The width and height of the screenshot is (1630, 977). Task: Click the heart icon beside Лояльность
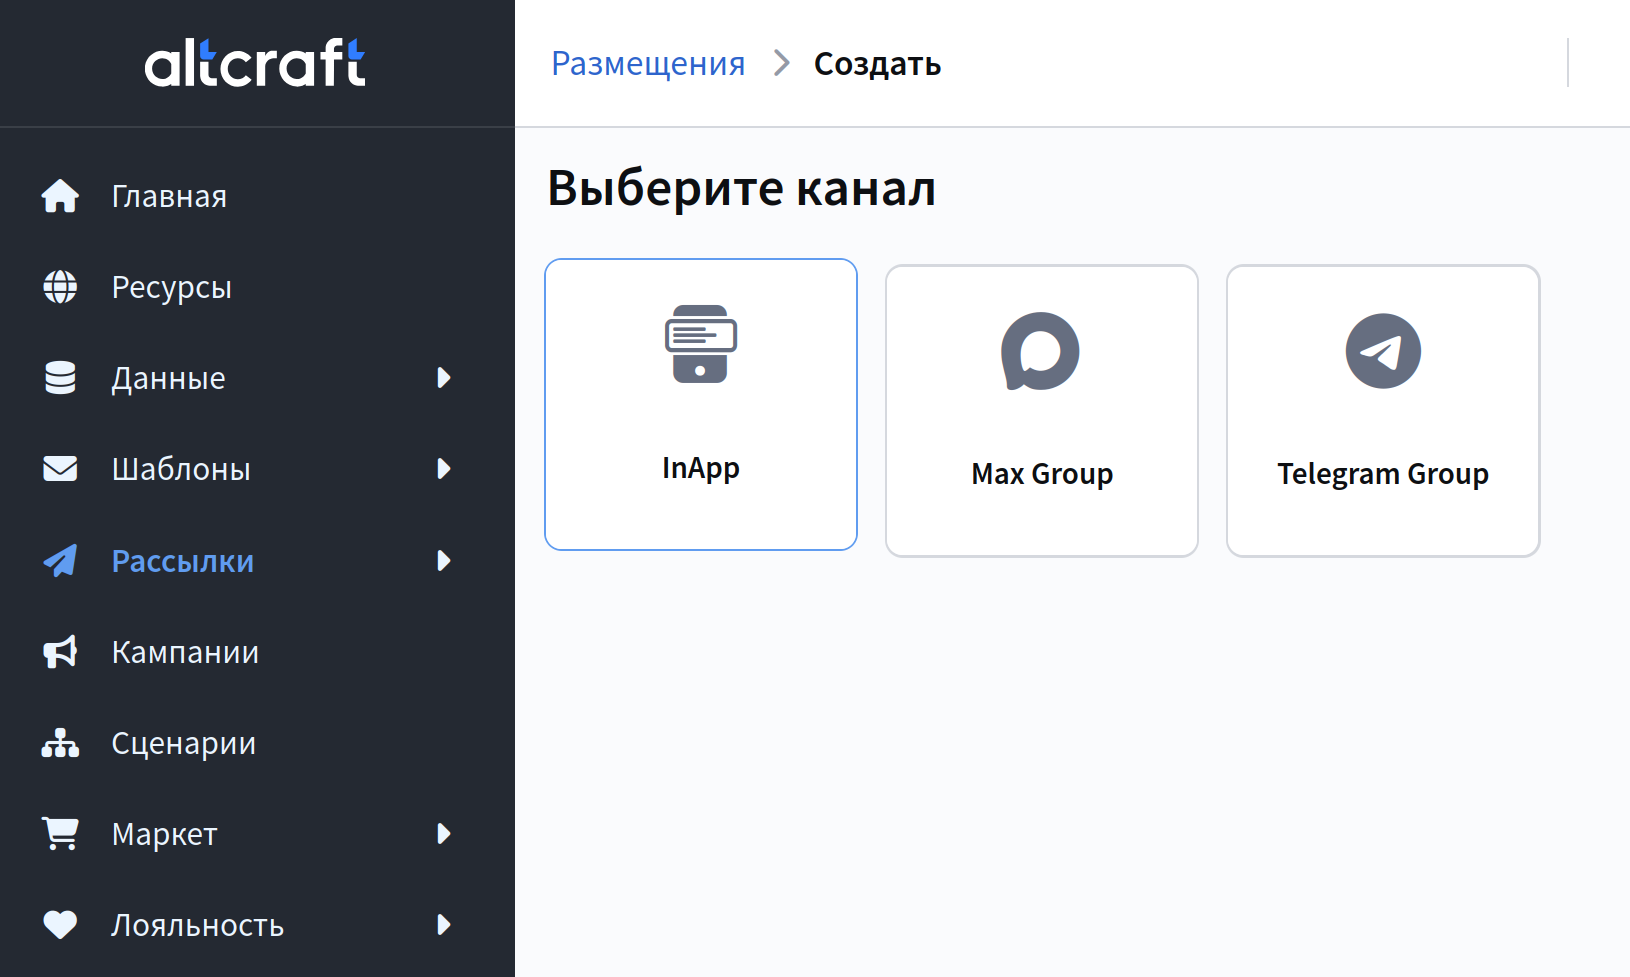(x=60, y=925)
